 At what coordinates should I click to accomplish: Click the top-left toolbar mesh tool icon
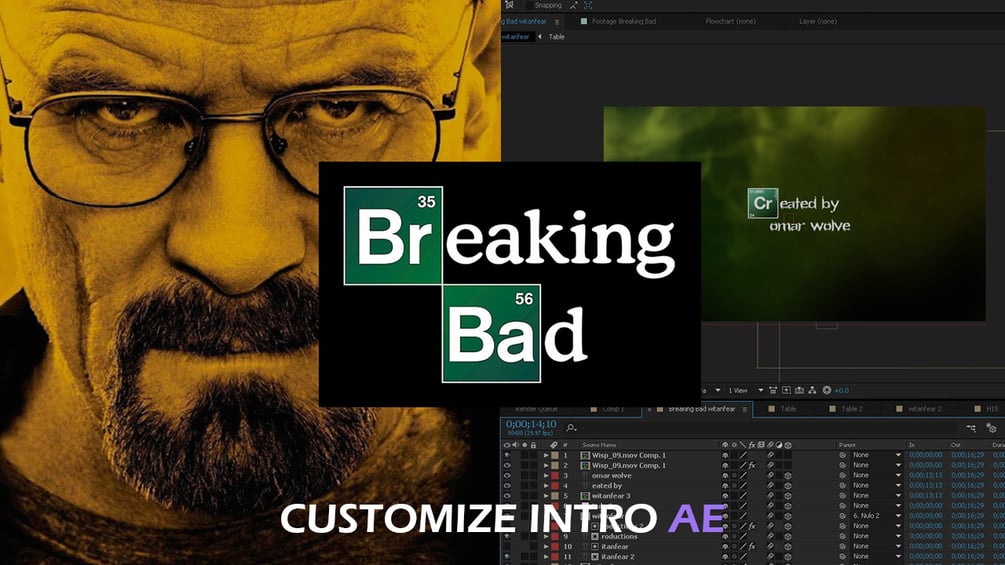[x=510, y=4]
